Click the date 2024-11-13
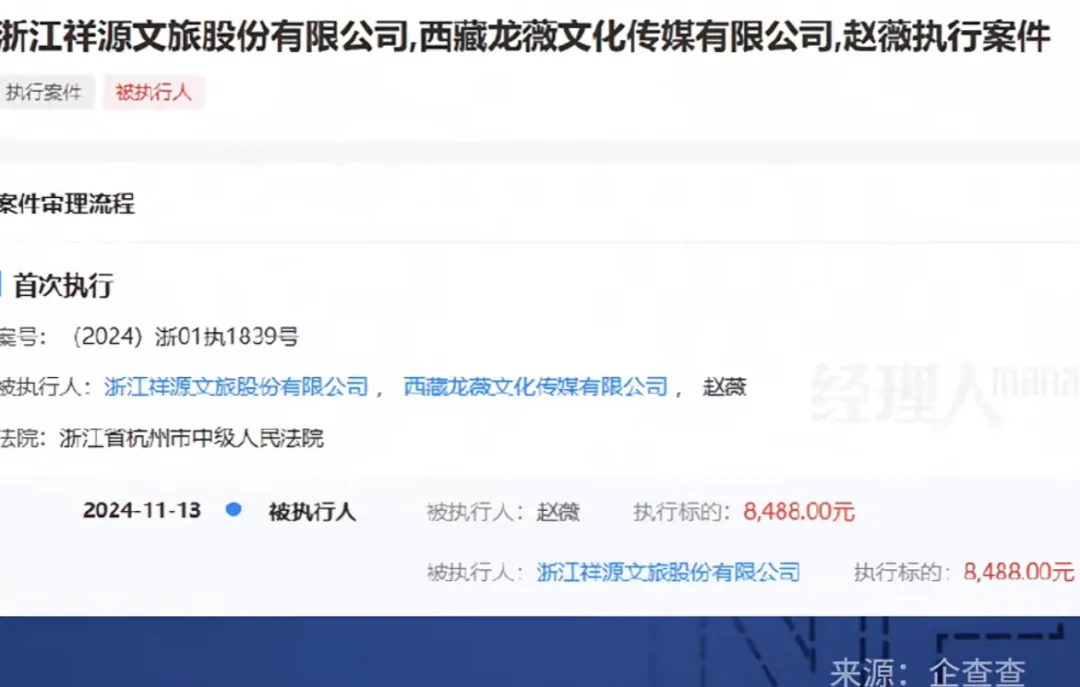 (142, 511)
